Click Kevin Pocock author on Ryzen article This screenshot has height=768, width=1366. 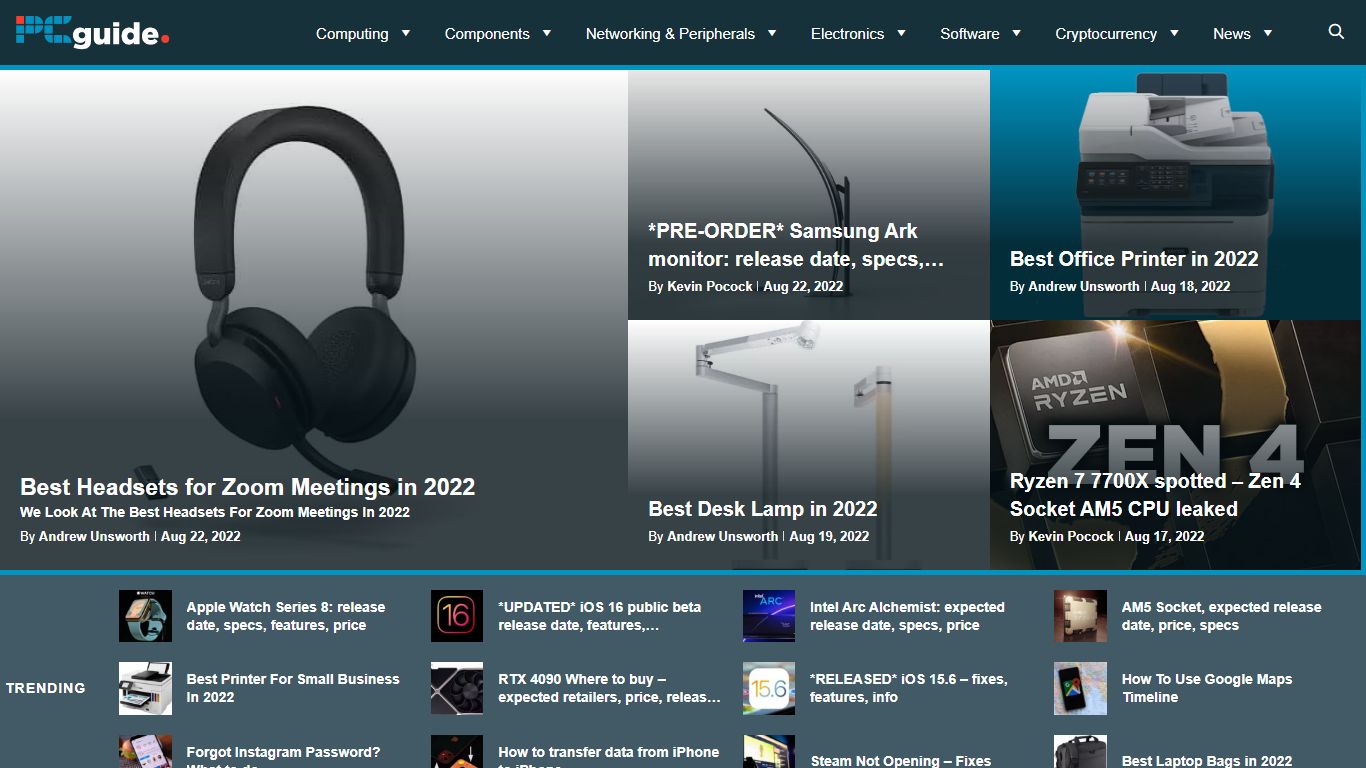coord(1071,536)
